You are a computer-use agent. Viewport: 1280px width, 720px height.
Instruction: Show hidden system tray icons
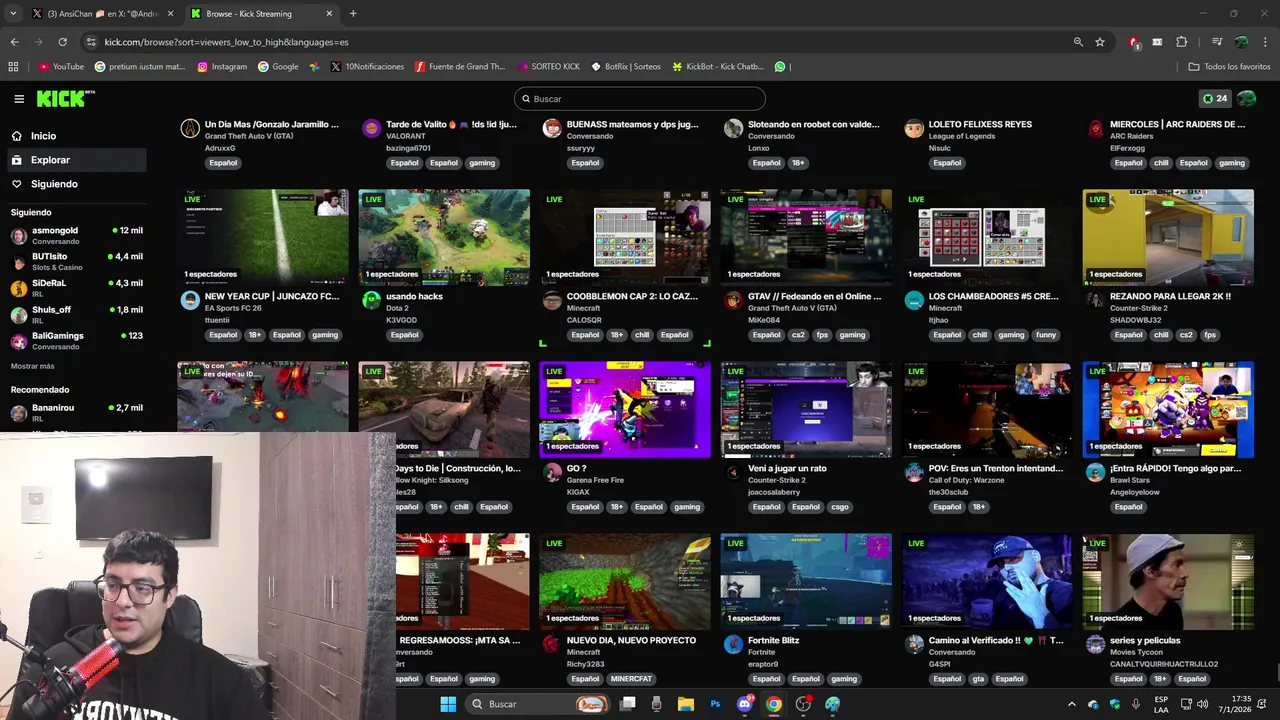click(x=1071, y=704)
